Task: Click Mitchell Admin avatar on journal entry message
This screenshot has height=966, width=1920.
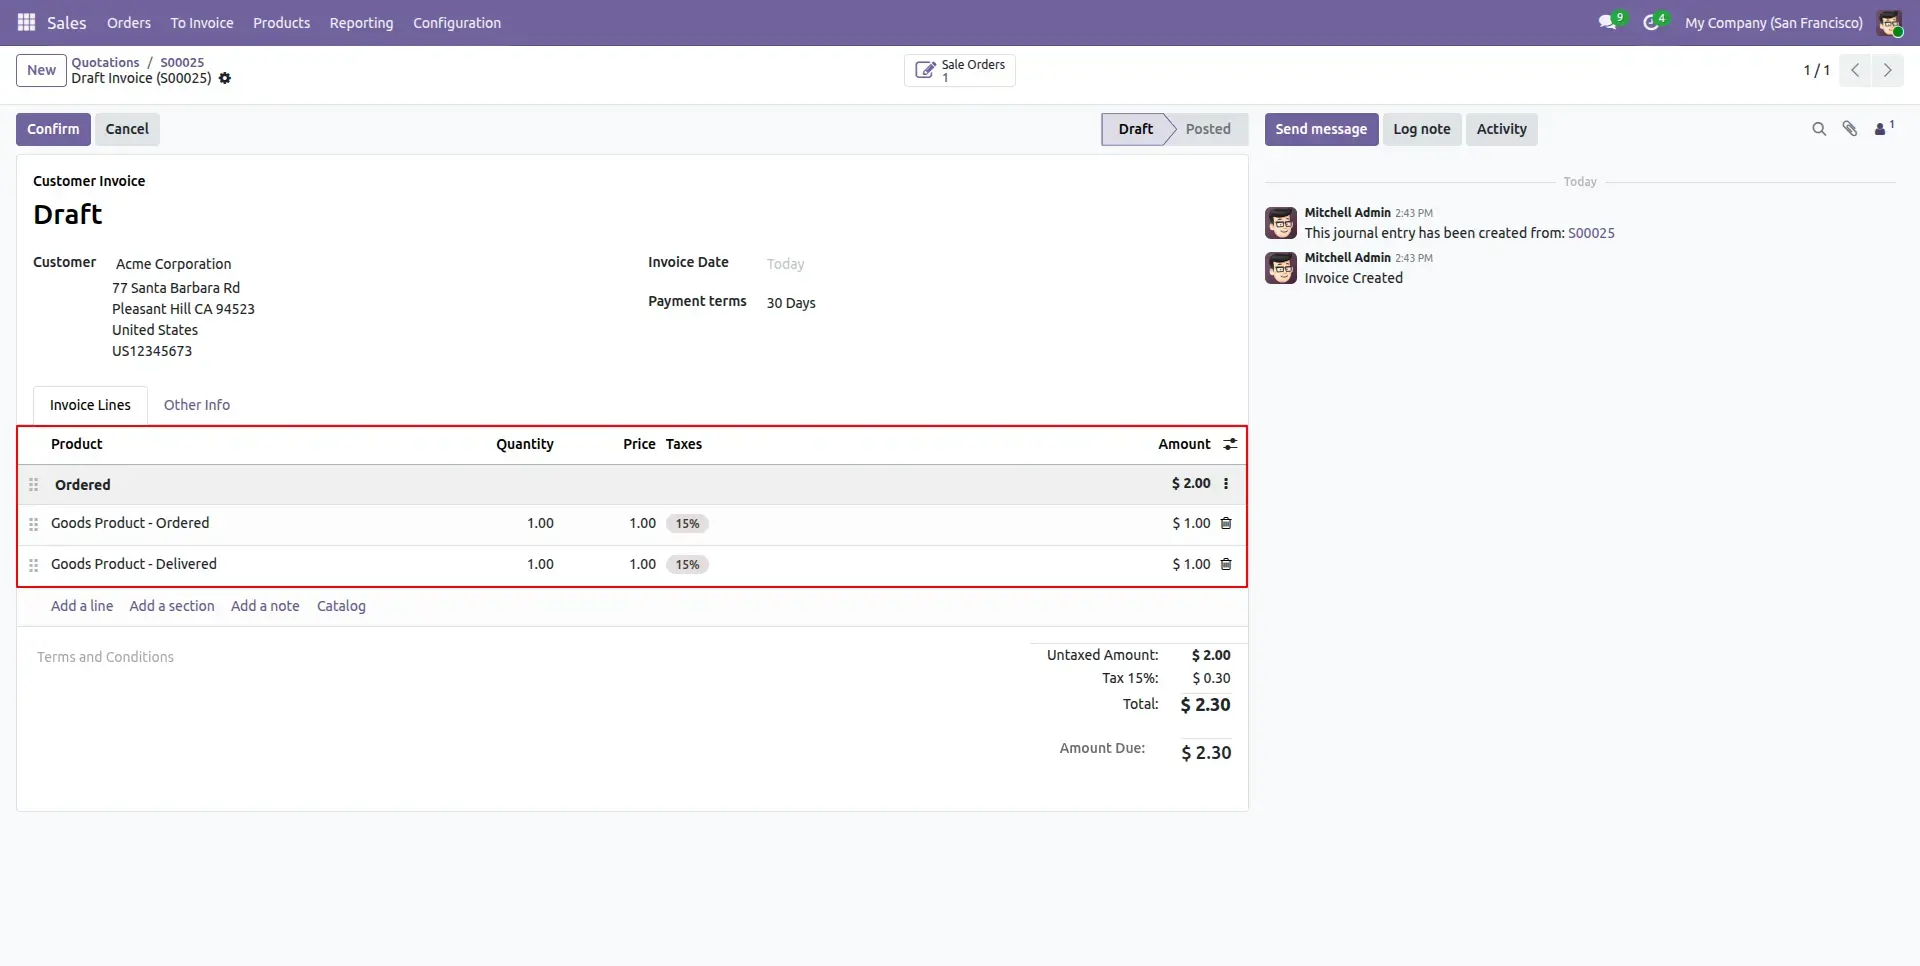Action: coord(1281,223)
